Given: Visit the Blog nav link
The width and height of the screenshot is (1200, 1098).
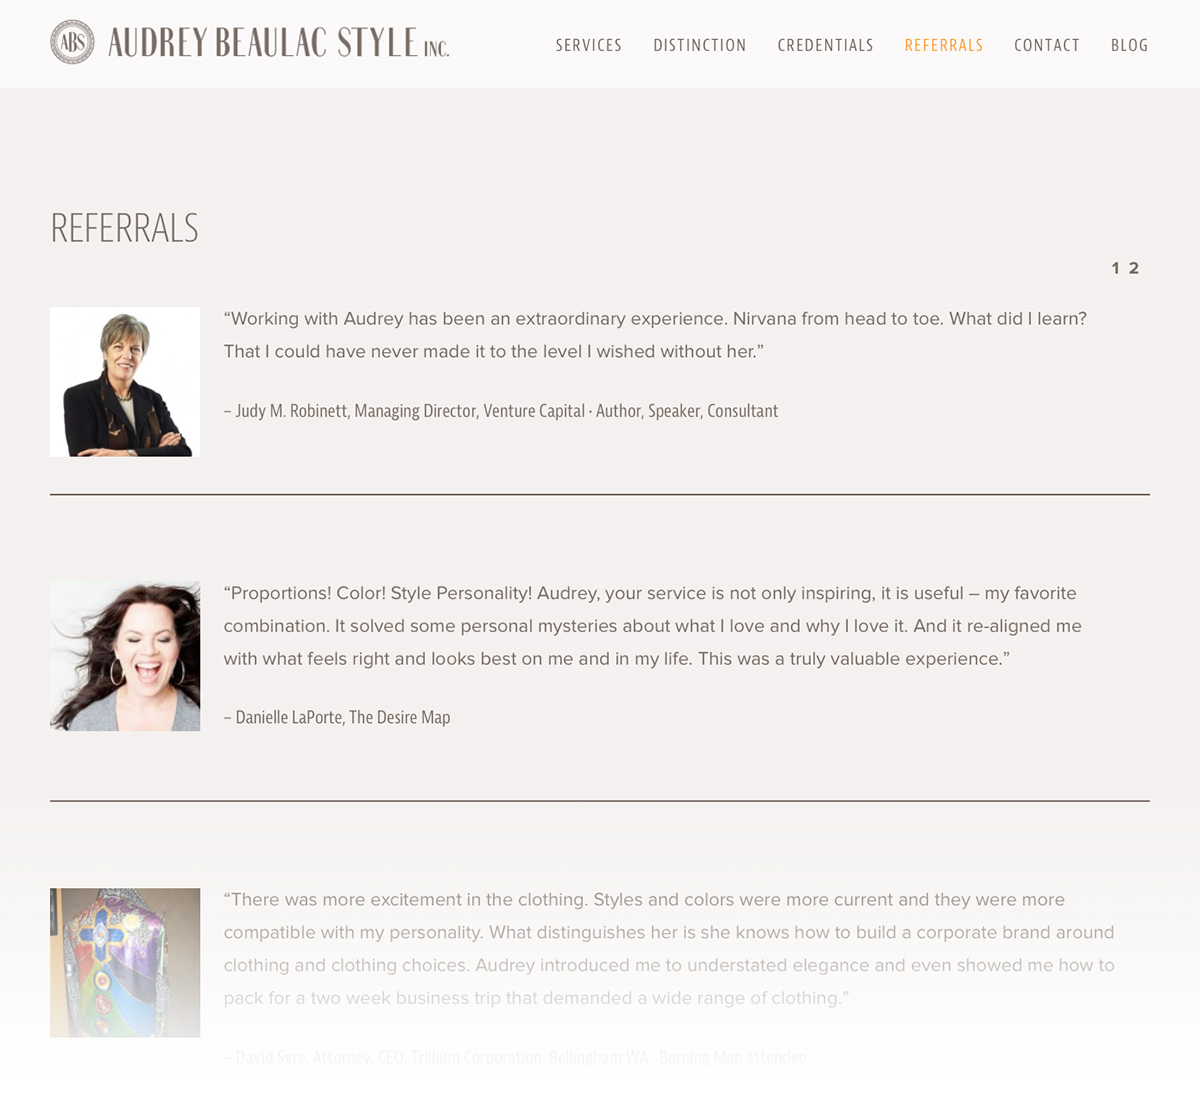Looking at the screenshot, I should pos(1130,45).
